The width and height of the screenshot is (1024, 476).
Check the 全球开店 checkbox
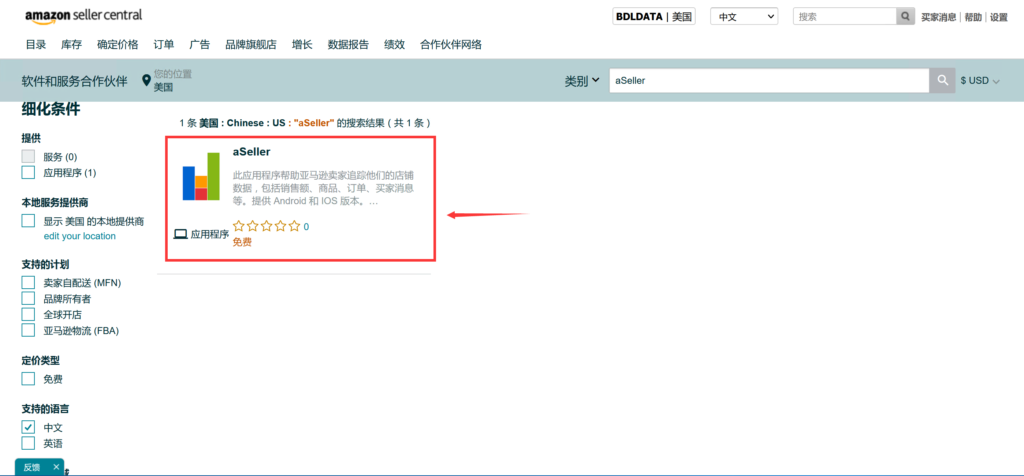click(28, 314)
